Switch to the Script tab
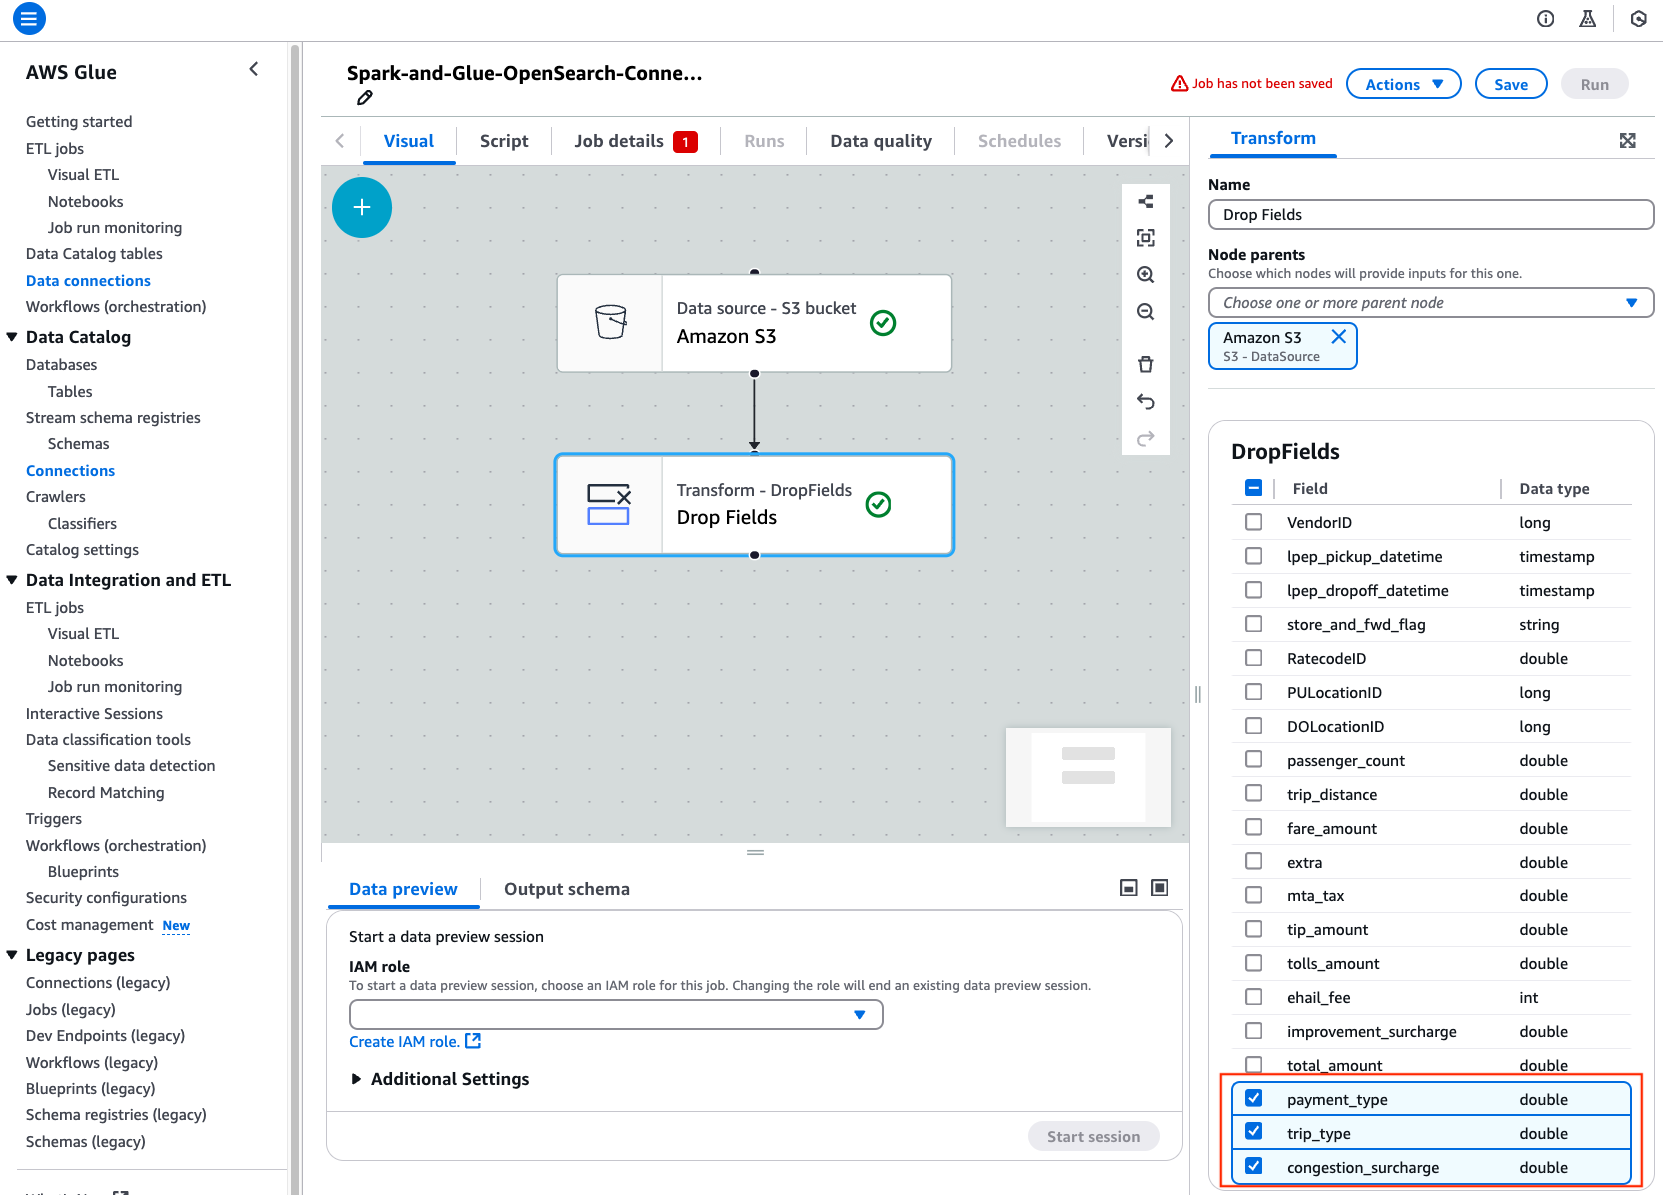Screen dimensions: 1663x1195 503,140
